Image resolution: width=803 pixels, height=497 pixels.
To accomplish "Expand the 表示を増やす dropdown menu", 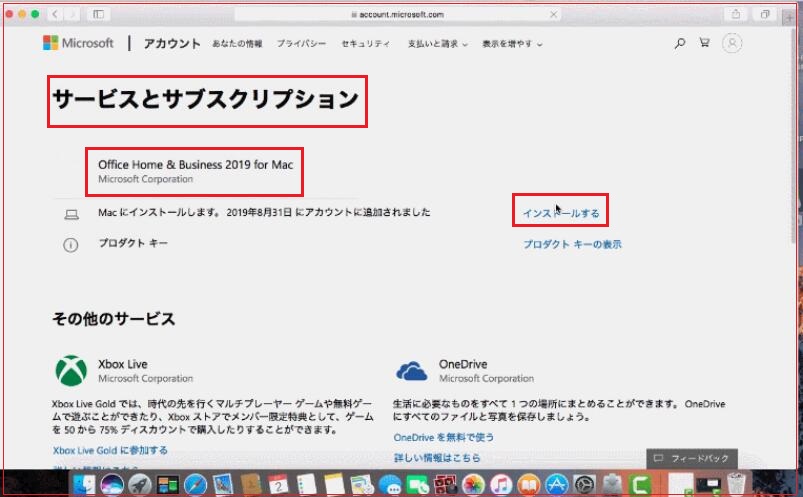I will point(512,44).
